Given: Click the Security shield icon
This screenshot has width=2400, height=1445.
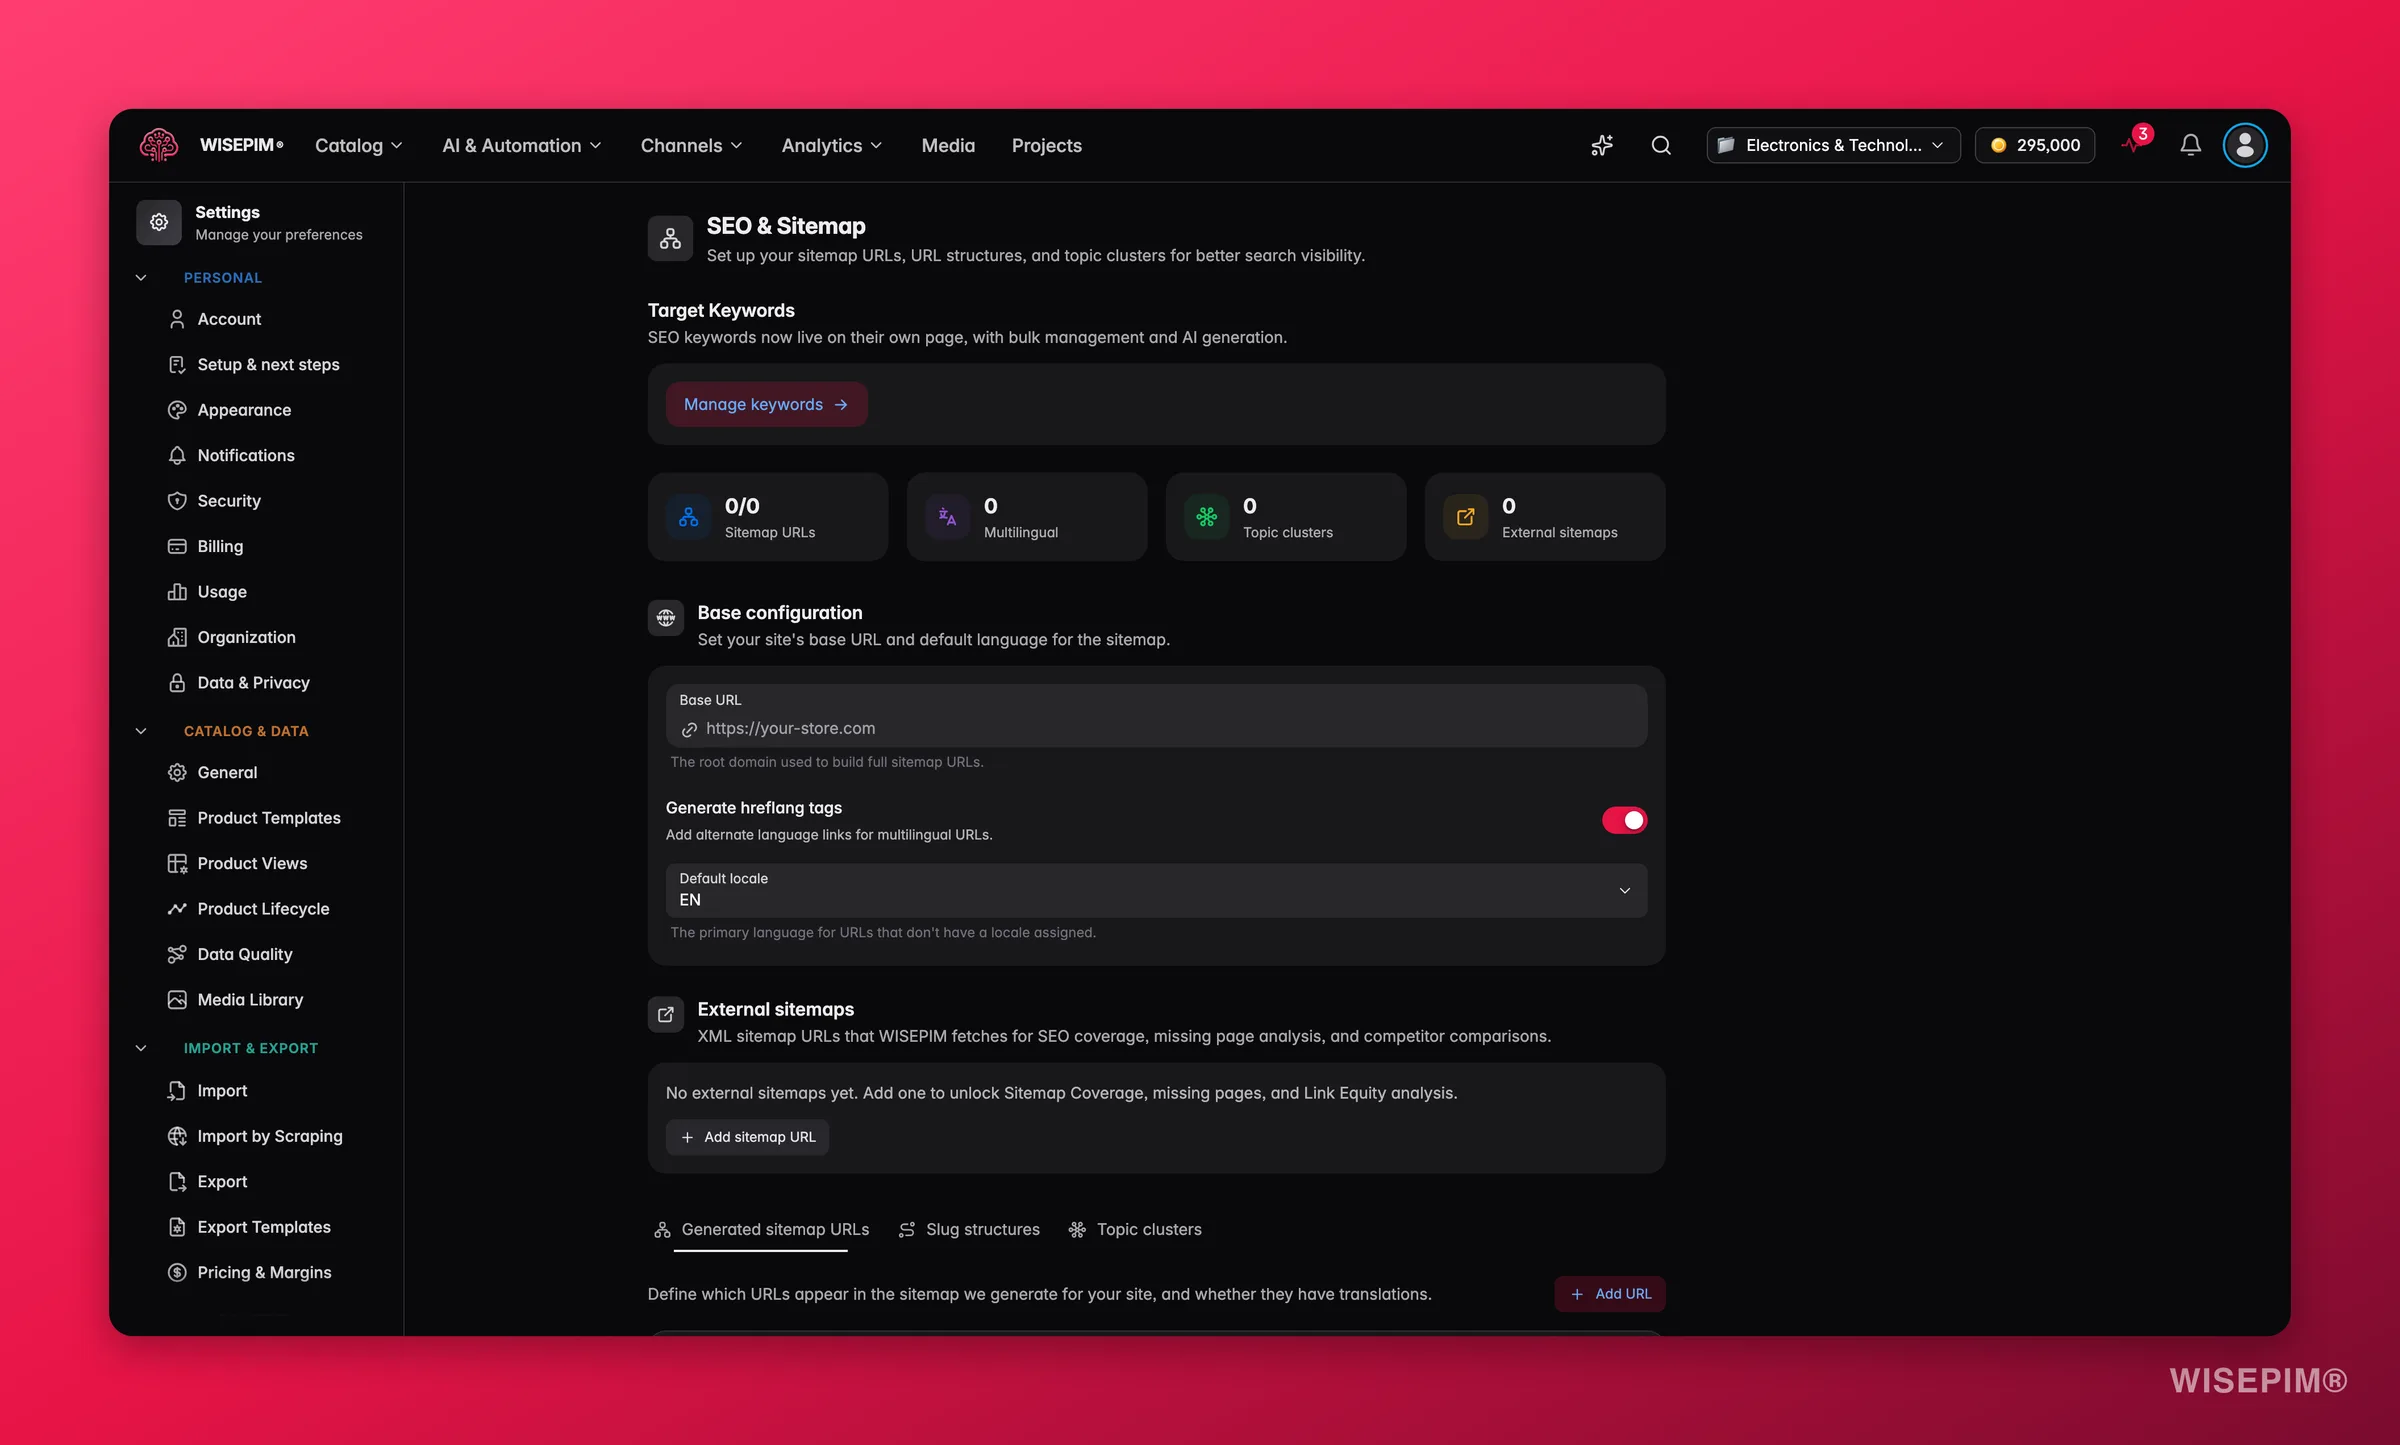Looking at the screenshot, I should click(177, 501).
